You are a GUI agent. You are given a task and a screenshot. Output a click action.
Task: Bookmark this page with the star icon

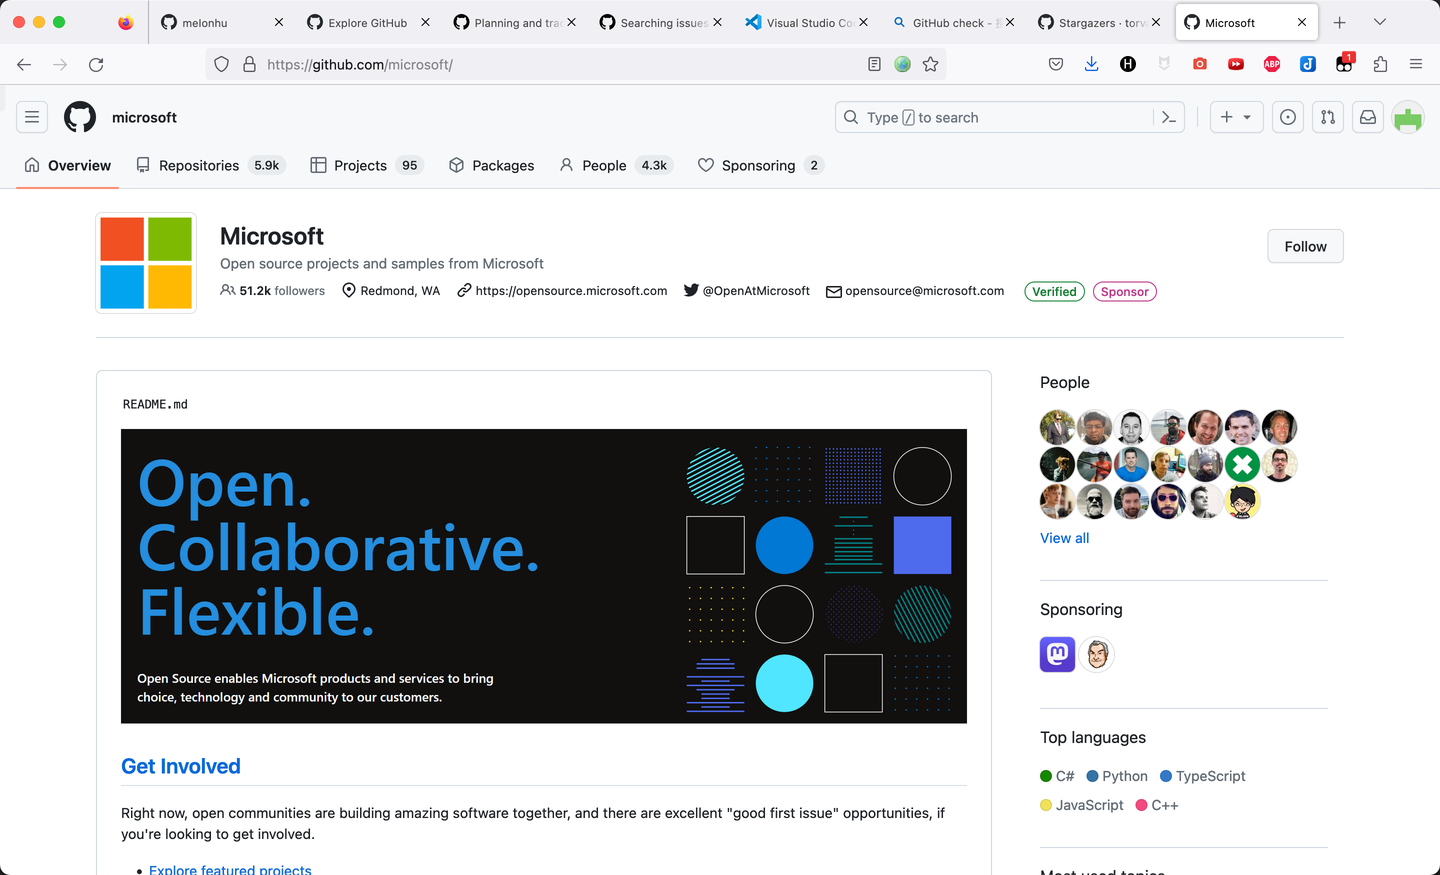tap(931, 64)
